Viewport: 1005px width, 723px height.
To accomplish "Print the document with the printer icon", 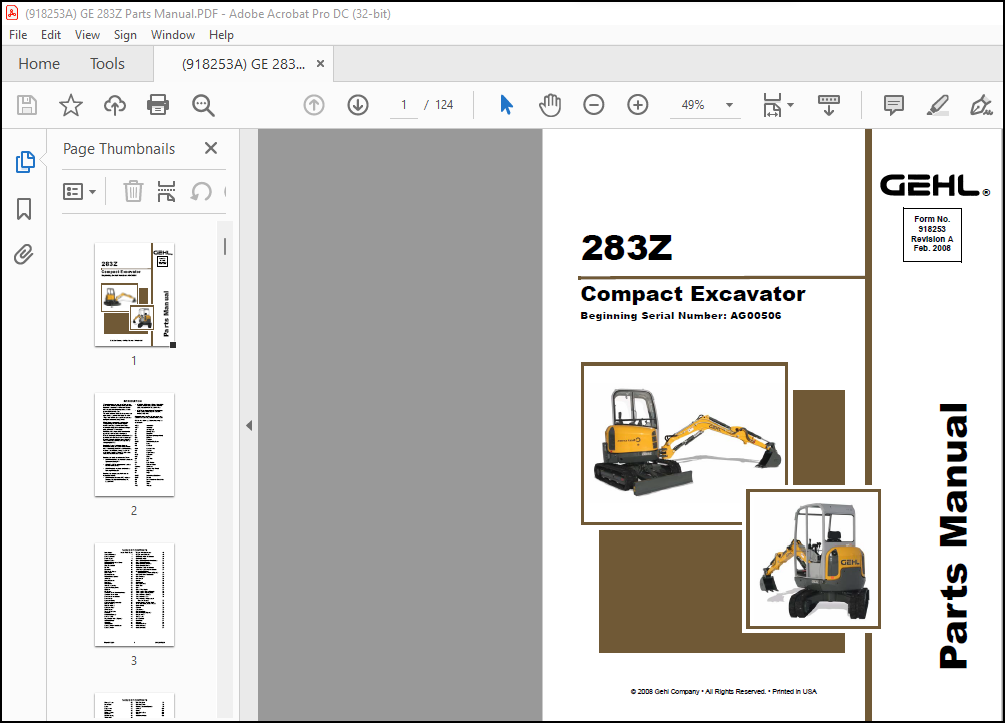I will [x=158, y=105].
